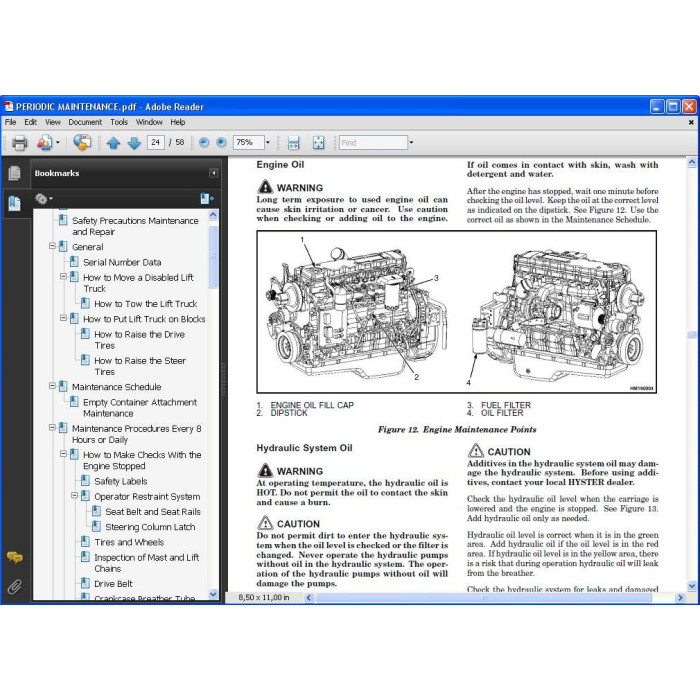The width and height of the screenshot is (700, 700).
Task: Click the document horizontal scroll thumb
Action: (485, 598)
